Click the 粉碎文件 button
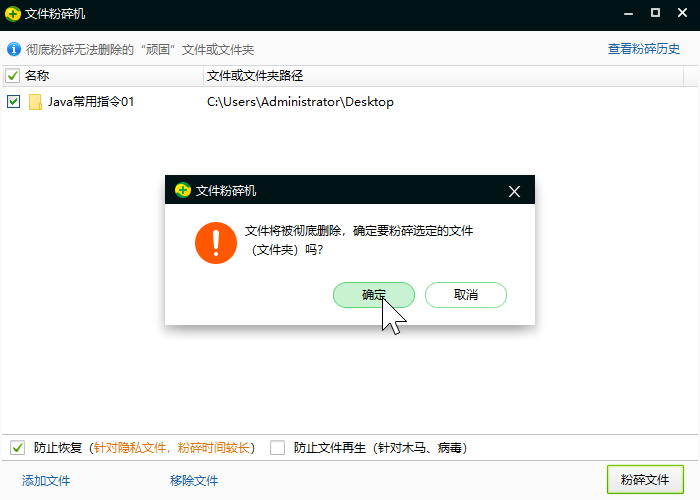 tap(645, 479)
